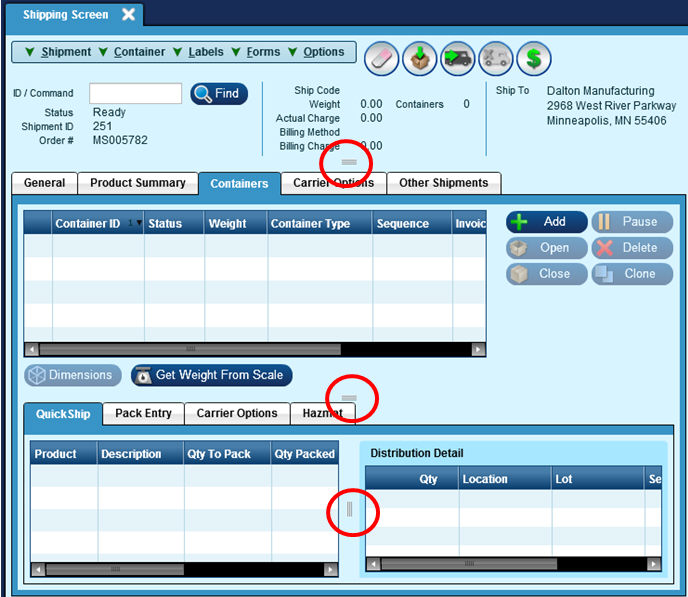Click inside the ID / Command field
Image resolution: width=688 pixels, height=597 pixels.
point(135,94)
